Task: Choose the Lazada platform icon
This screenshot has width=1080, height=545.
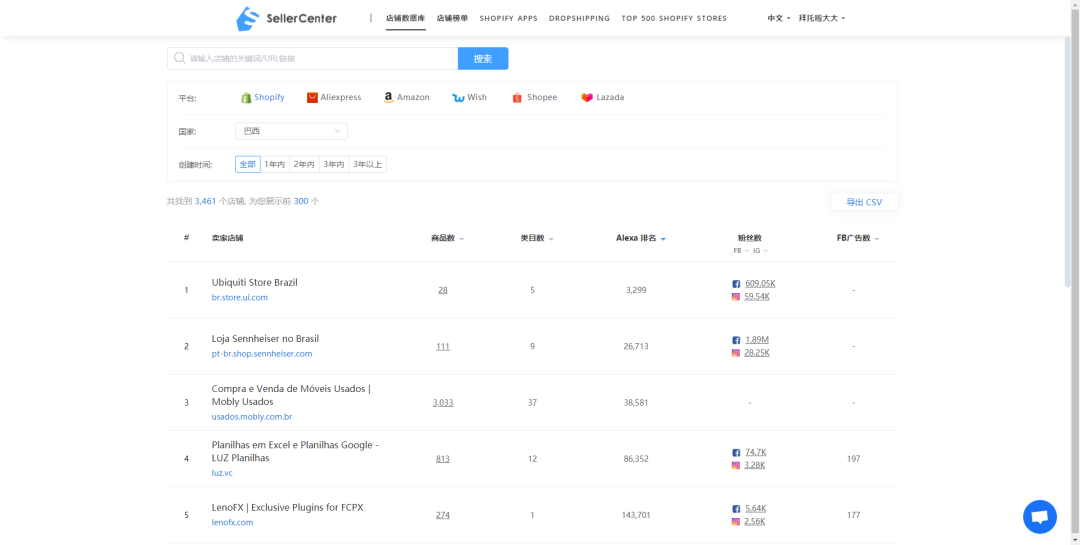Action: pos(587,98)
